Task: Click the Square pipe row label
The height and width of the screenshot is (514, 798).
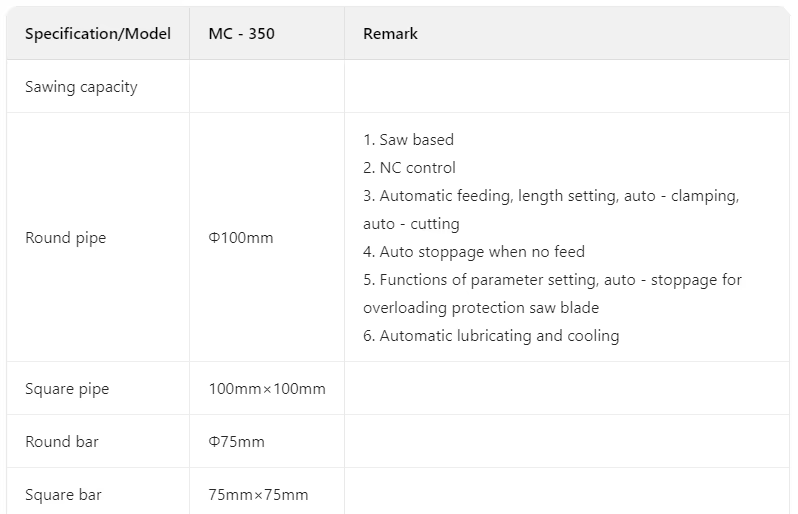Action: coord(67,389)
